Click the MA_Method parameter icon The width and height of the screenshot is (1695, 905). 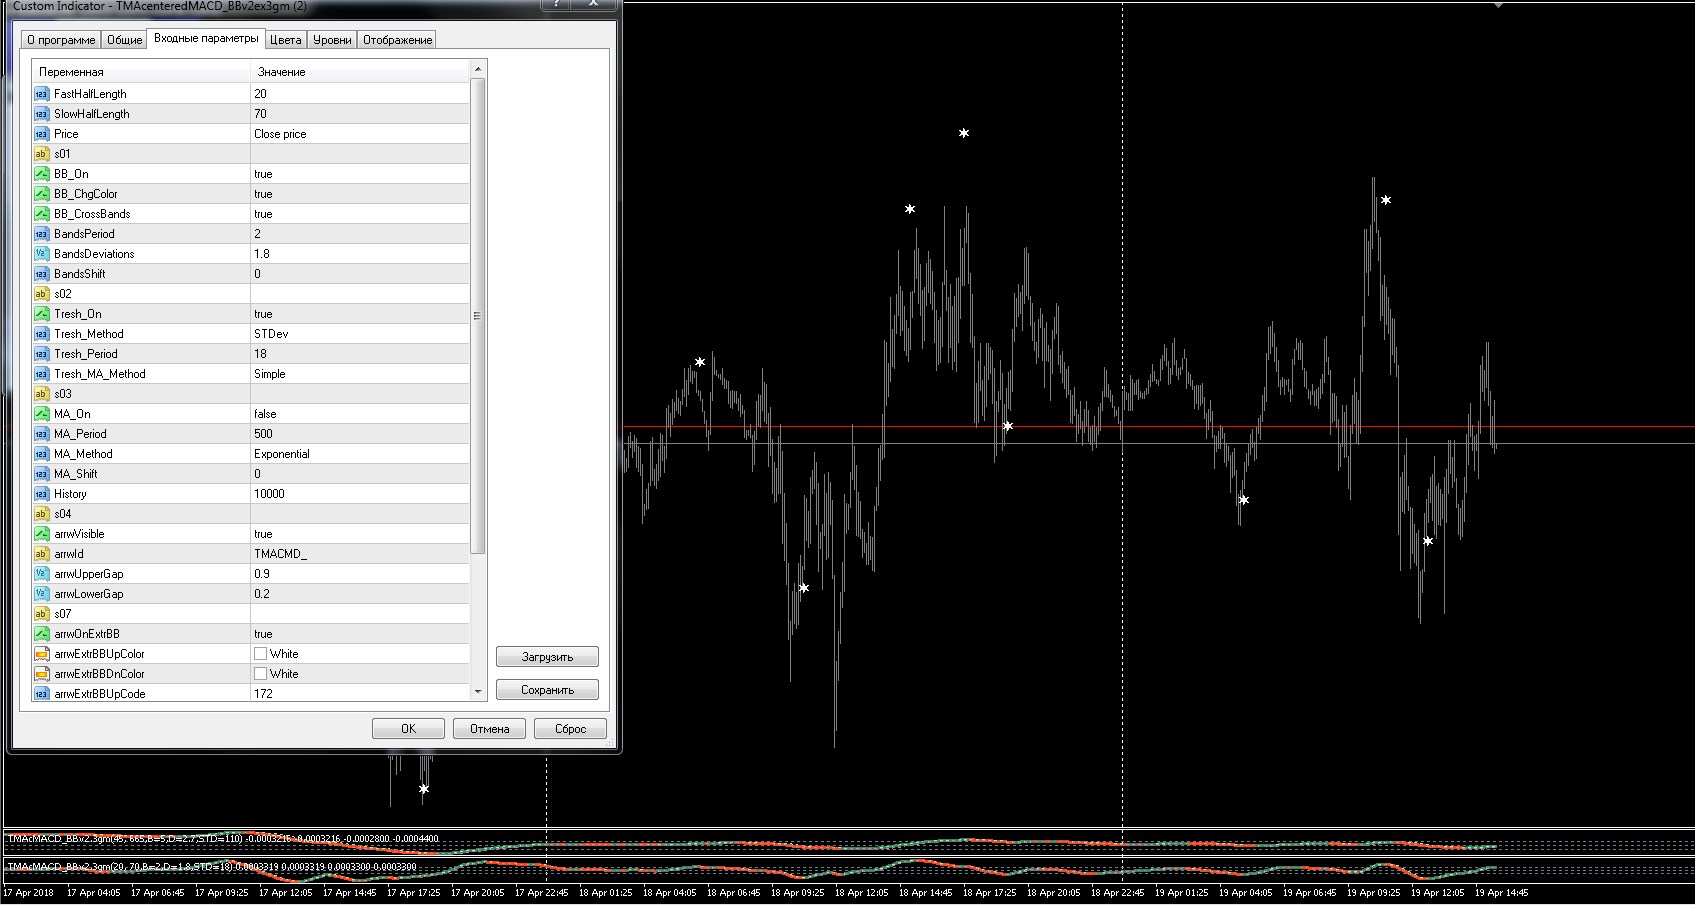pos(42,454)
